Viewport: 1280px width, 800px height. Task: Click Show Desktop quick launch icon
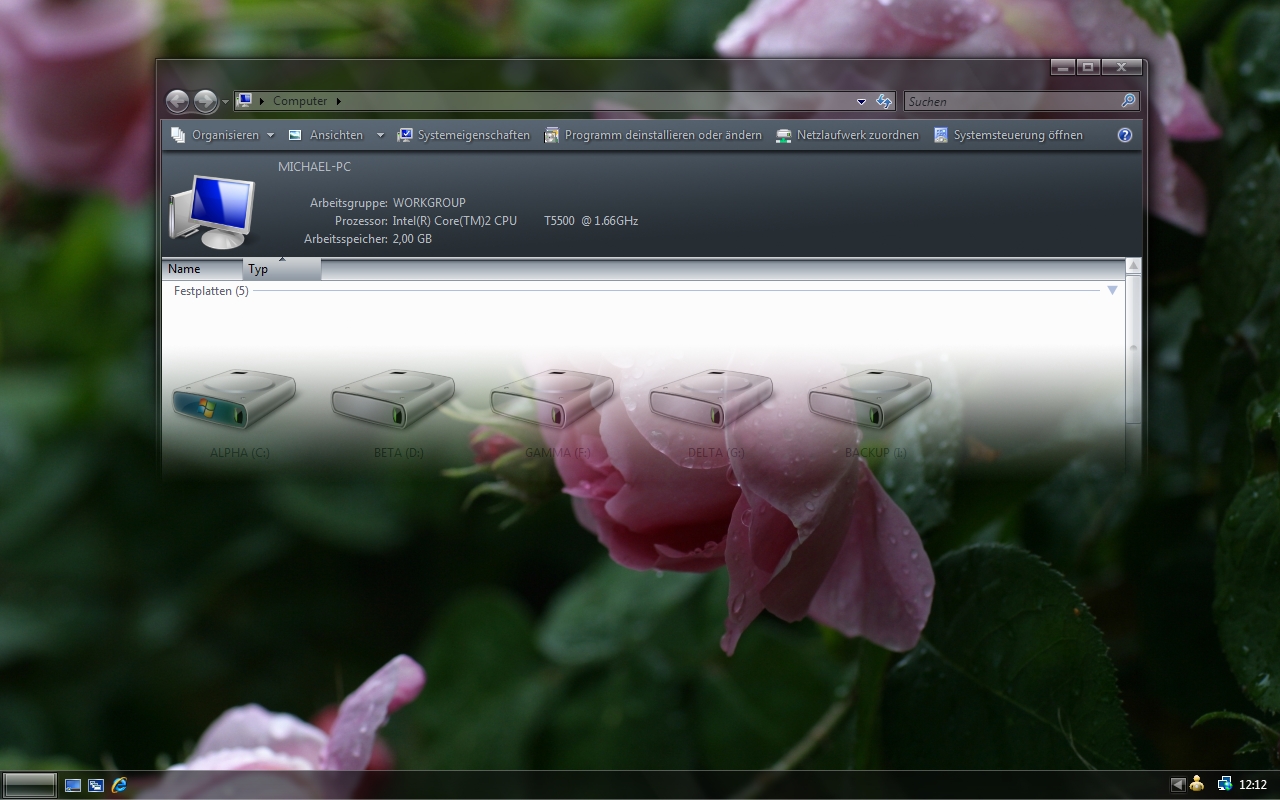(73, 785)
